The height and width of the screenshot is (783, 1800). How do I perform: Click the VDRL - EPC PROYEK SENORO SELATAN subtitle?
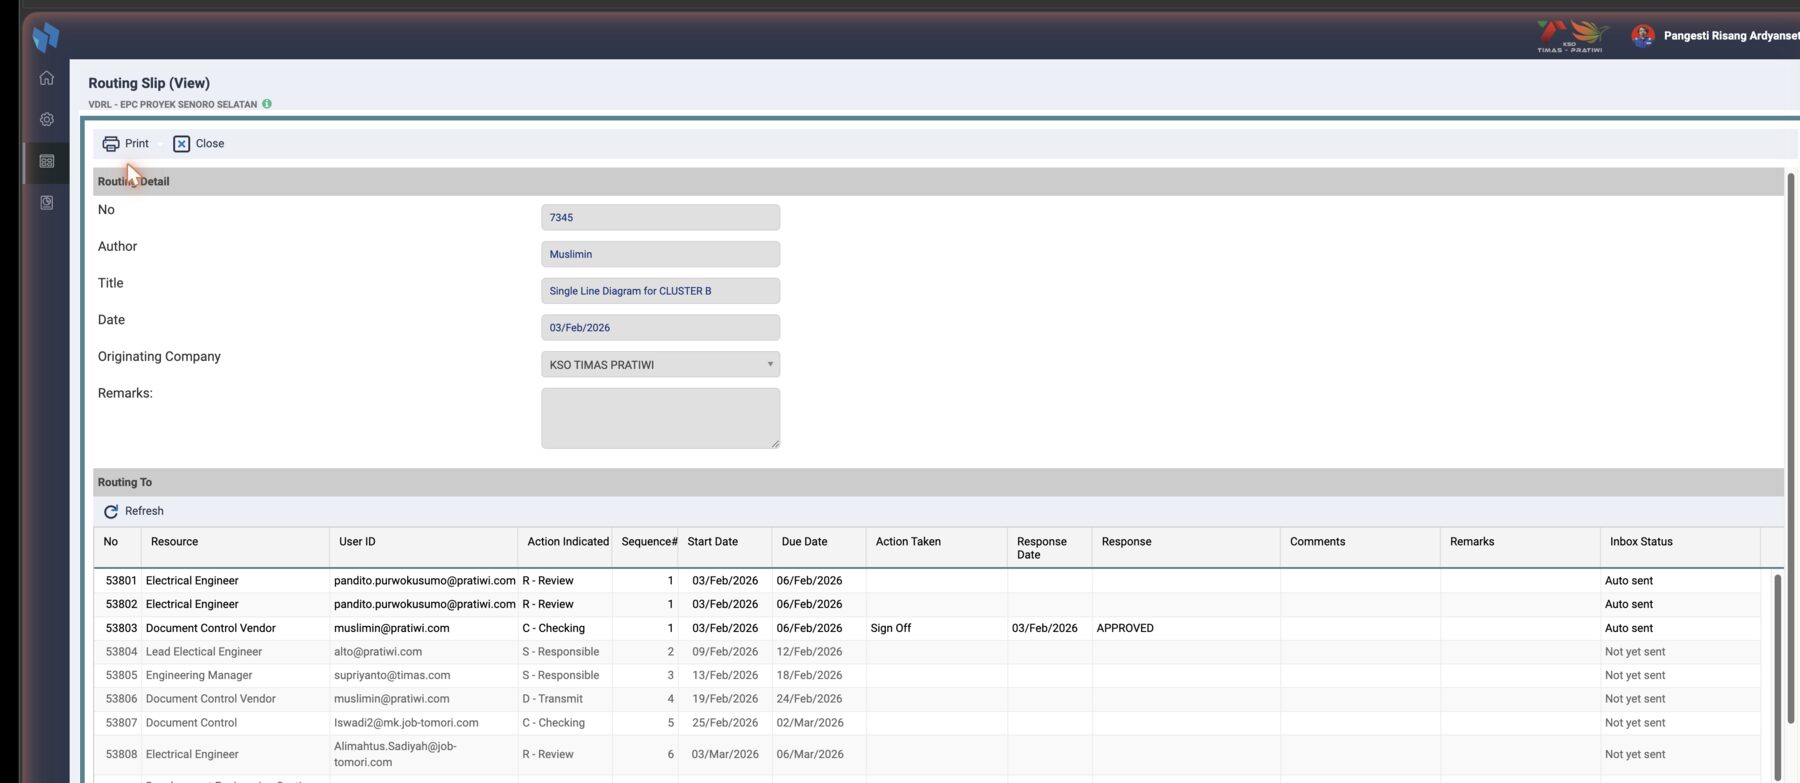pyautogui.click(x=172, y=104)
